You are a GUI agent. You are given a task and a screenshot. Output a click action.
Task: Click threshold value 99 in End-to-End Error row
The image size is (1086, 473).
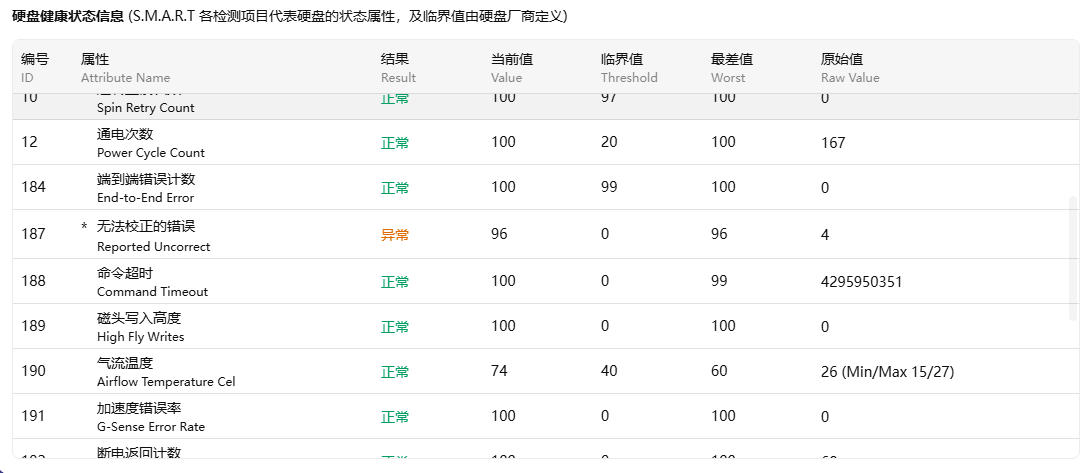tap(609, 187)
